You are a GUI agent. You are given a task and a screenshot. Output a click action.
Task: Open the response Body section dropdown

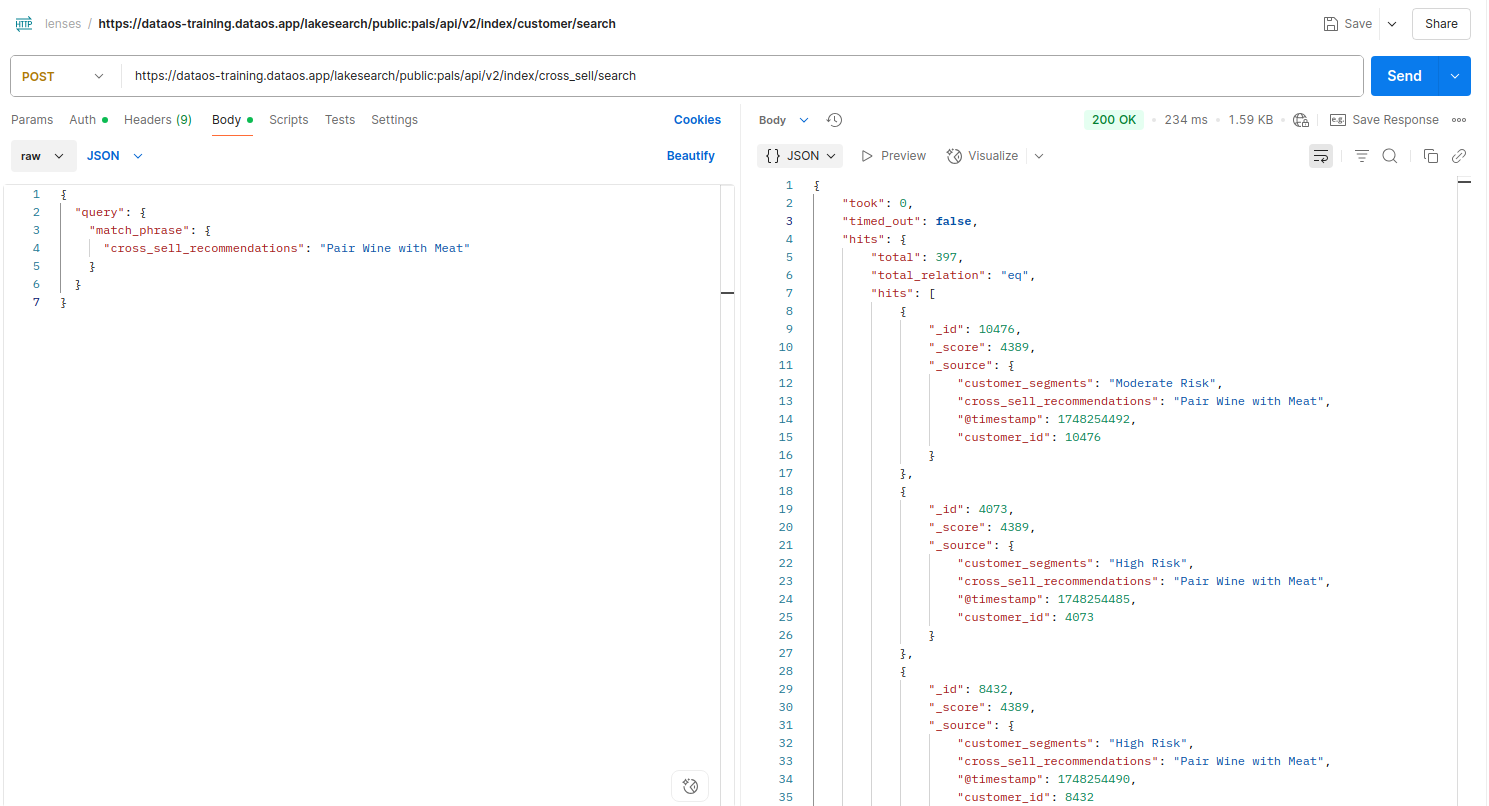[x=784, y=120]
